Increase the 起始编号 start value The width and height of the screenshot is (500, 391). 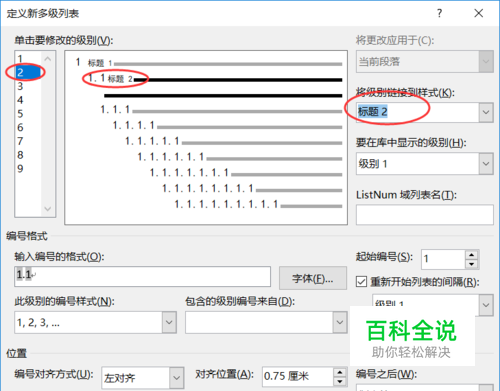click(x=472, y=255)
